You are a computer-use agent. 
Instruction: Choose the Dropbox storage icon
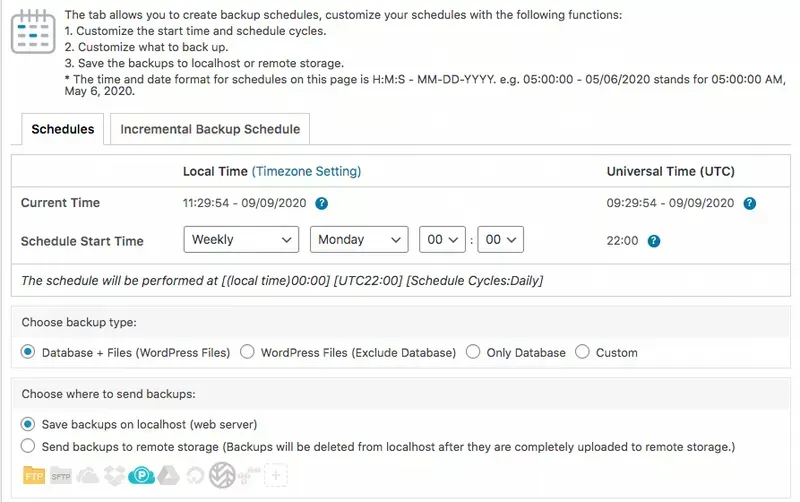tap(115, 475)
